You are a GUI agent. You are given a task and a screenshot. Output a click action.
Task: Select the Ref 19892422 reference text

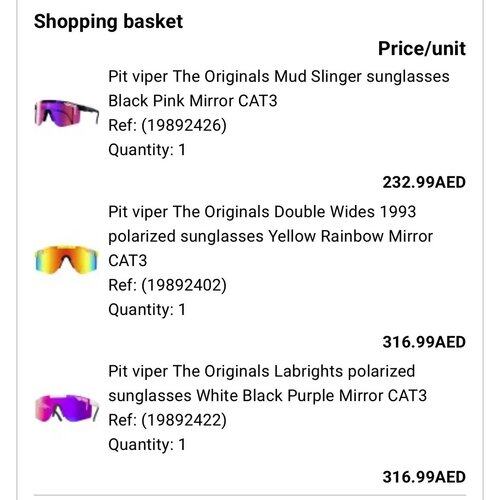coord(167,420)
